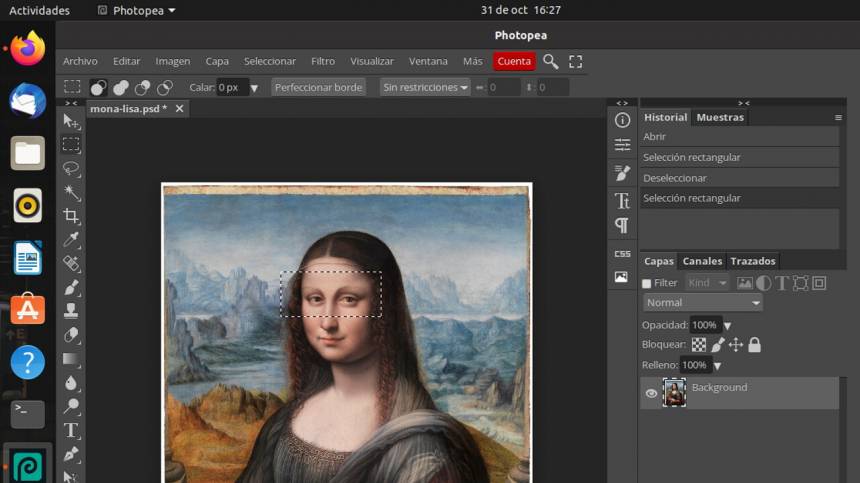Viewport: 860px width, 483px height.
Task: Select the Clone Stamp tool
Action: pyautogui.click(x=71, y=311)
